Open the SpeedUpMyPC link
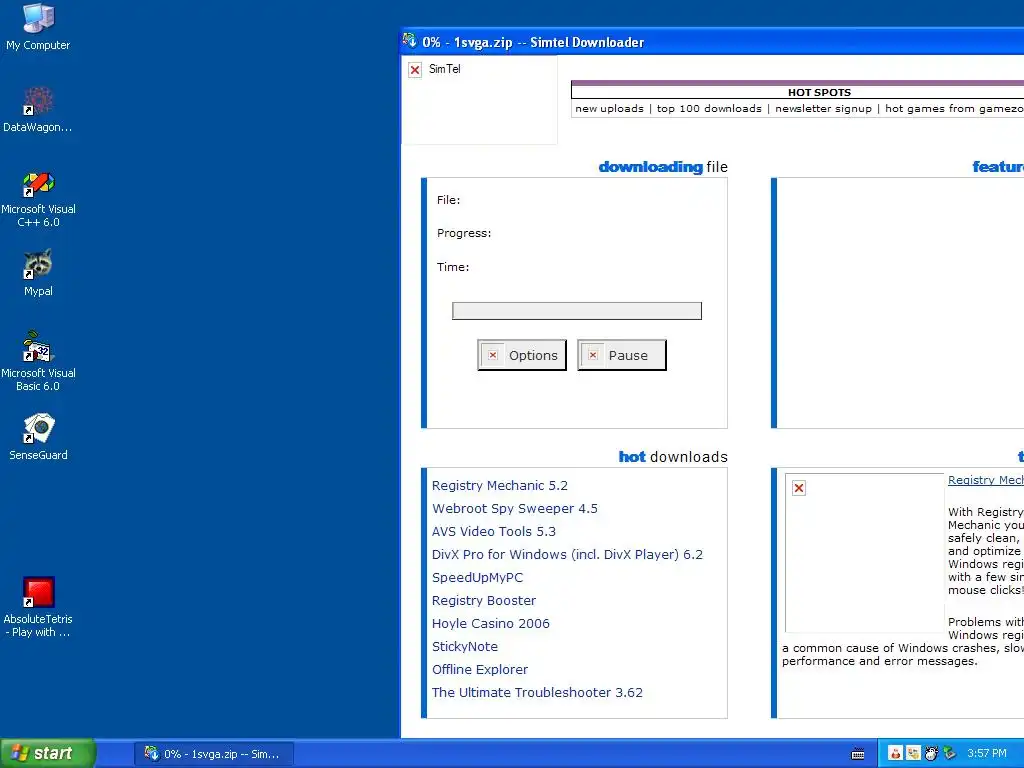1024x768 pixels. point(477,577)
